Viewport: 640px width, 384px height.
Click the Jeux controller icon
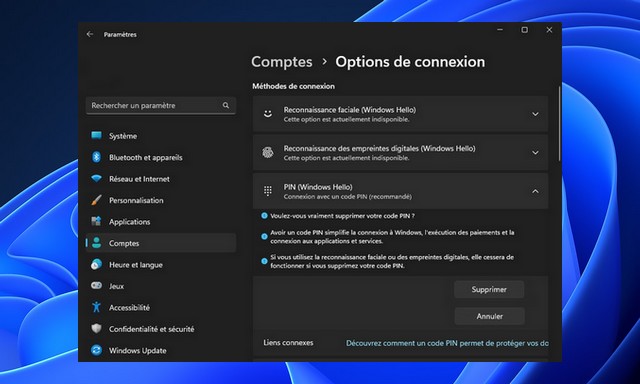point(96,286)
